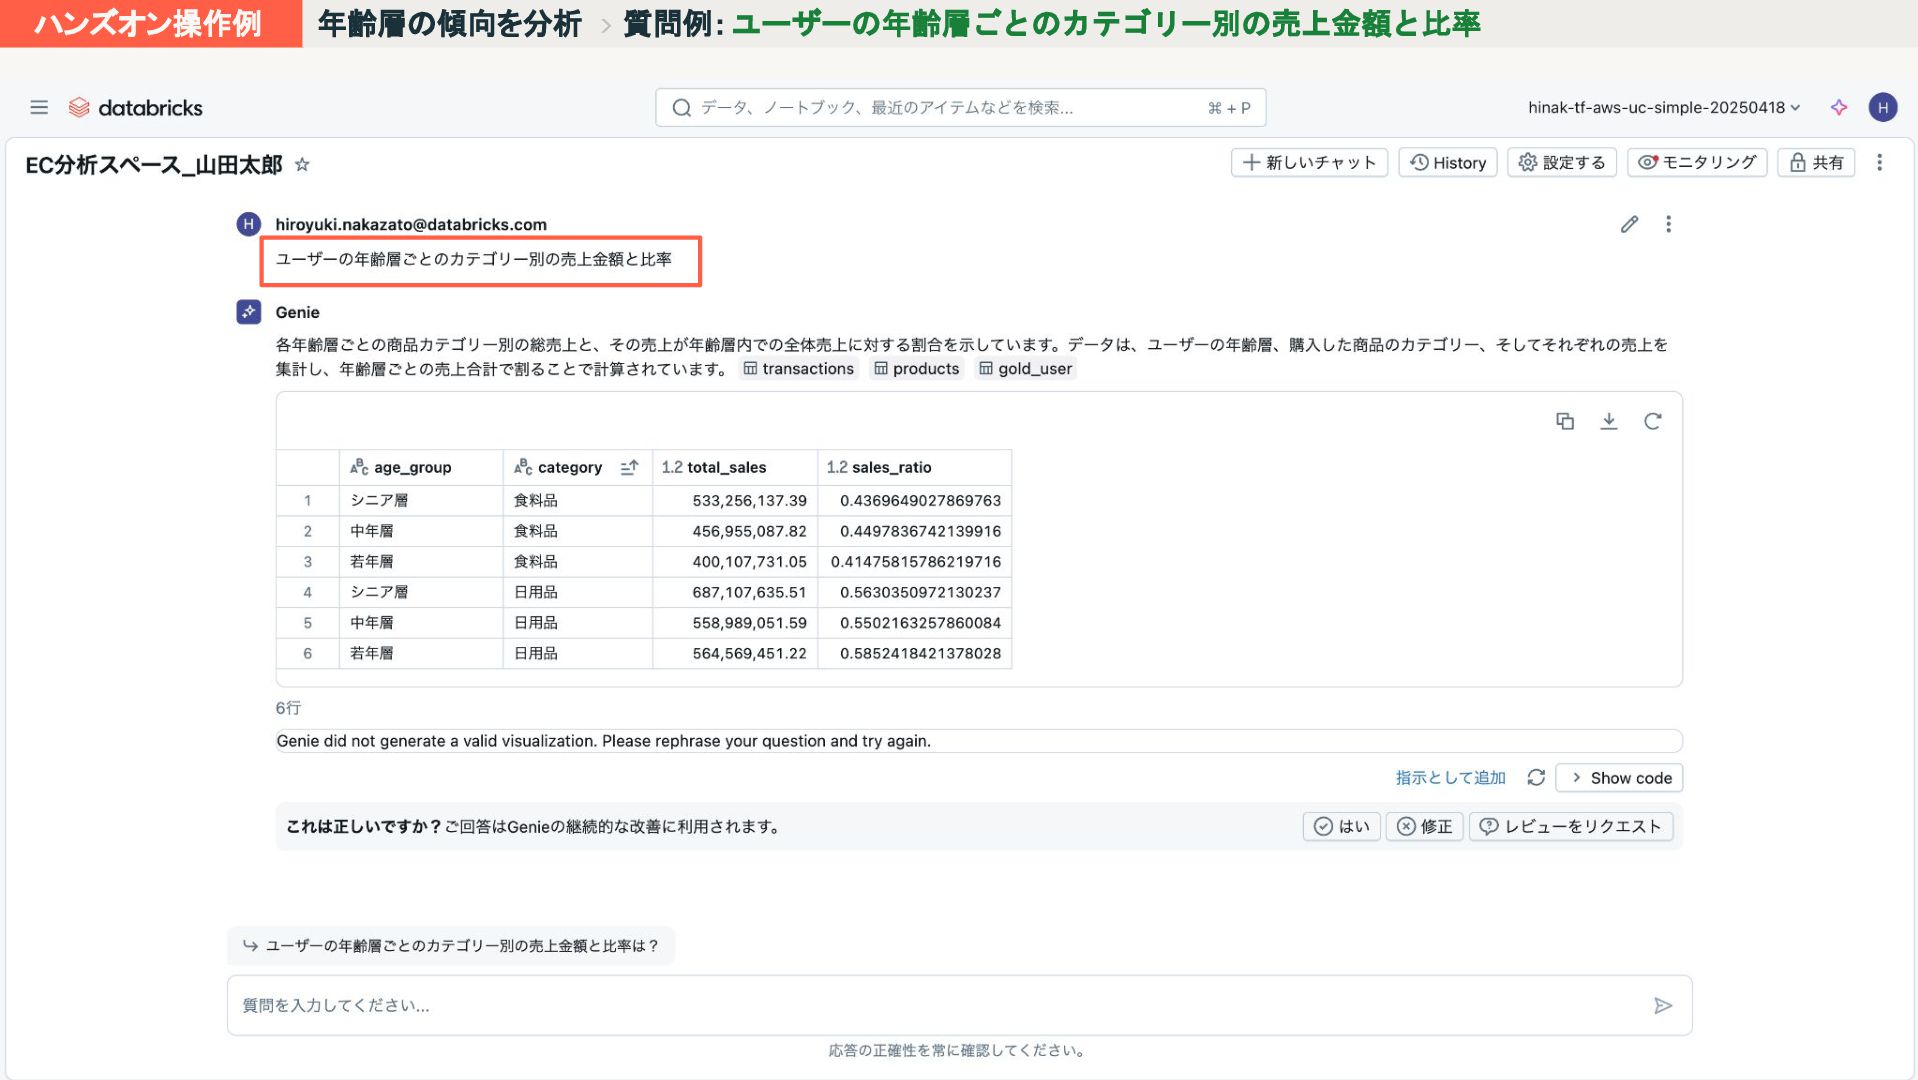
Task: Select the suggested follow-up question
Action: tap(451, 945)
